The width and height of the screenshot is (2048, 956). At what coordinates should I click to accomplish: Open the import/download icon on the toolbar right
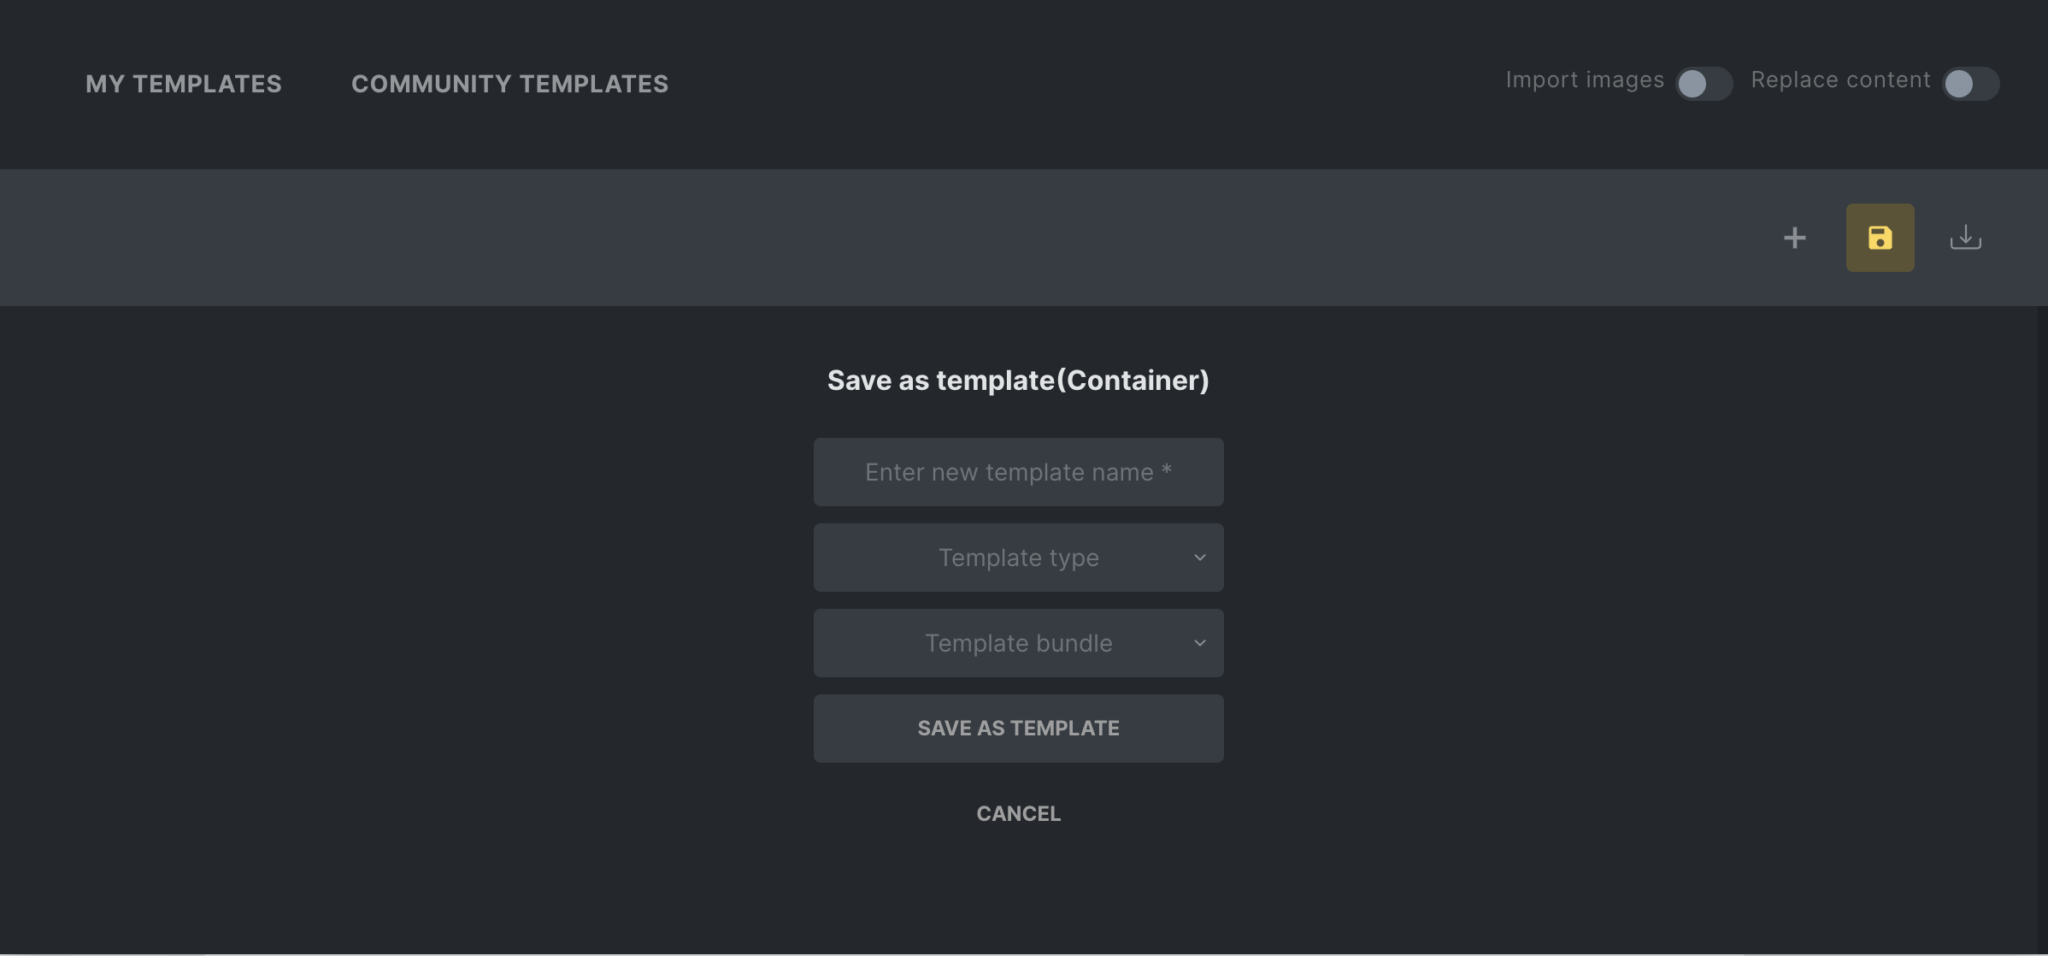click(x=1965, y=237)
